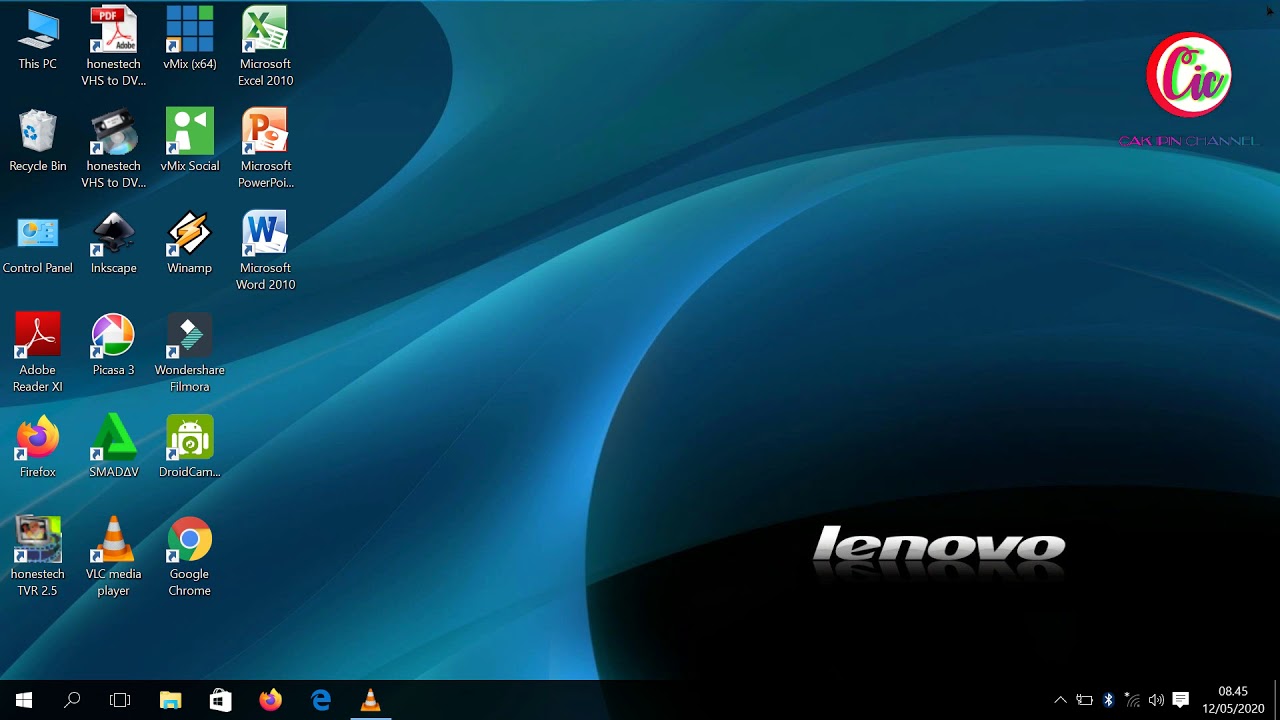Select the Winamp desktop icon

(190, 244)
